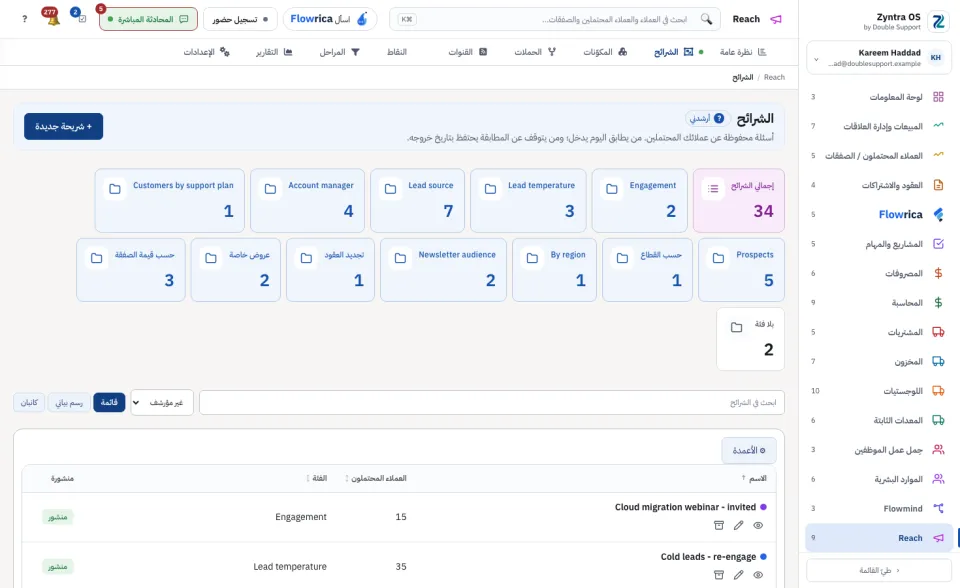Open Reach item in sidebar
Viewport: 960px width, 588px height.
[x=879, y=538]
